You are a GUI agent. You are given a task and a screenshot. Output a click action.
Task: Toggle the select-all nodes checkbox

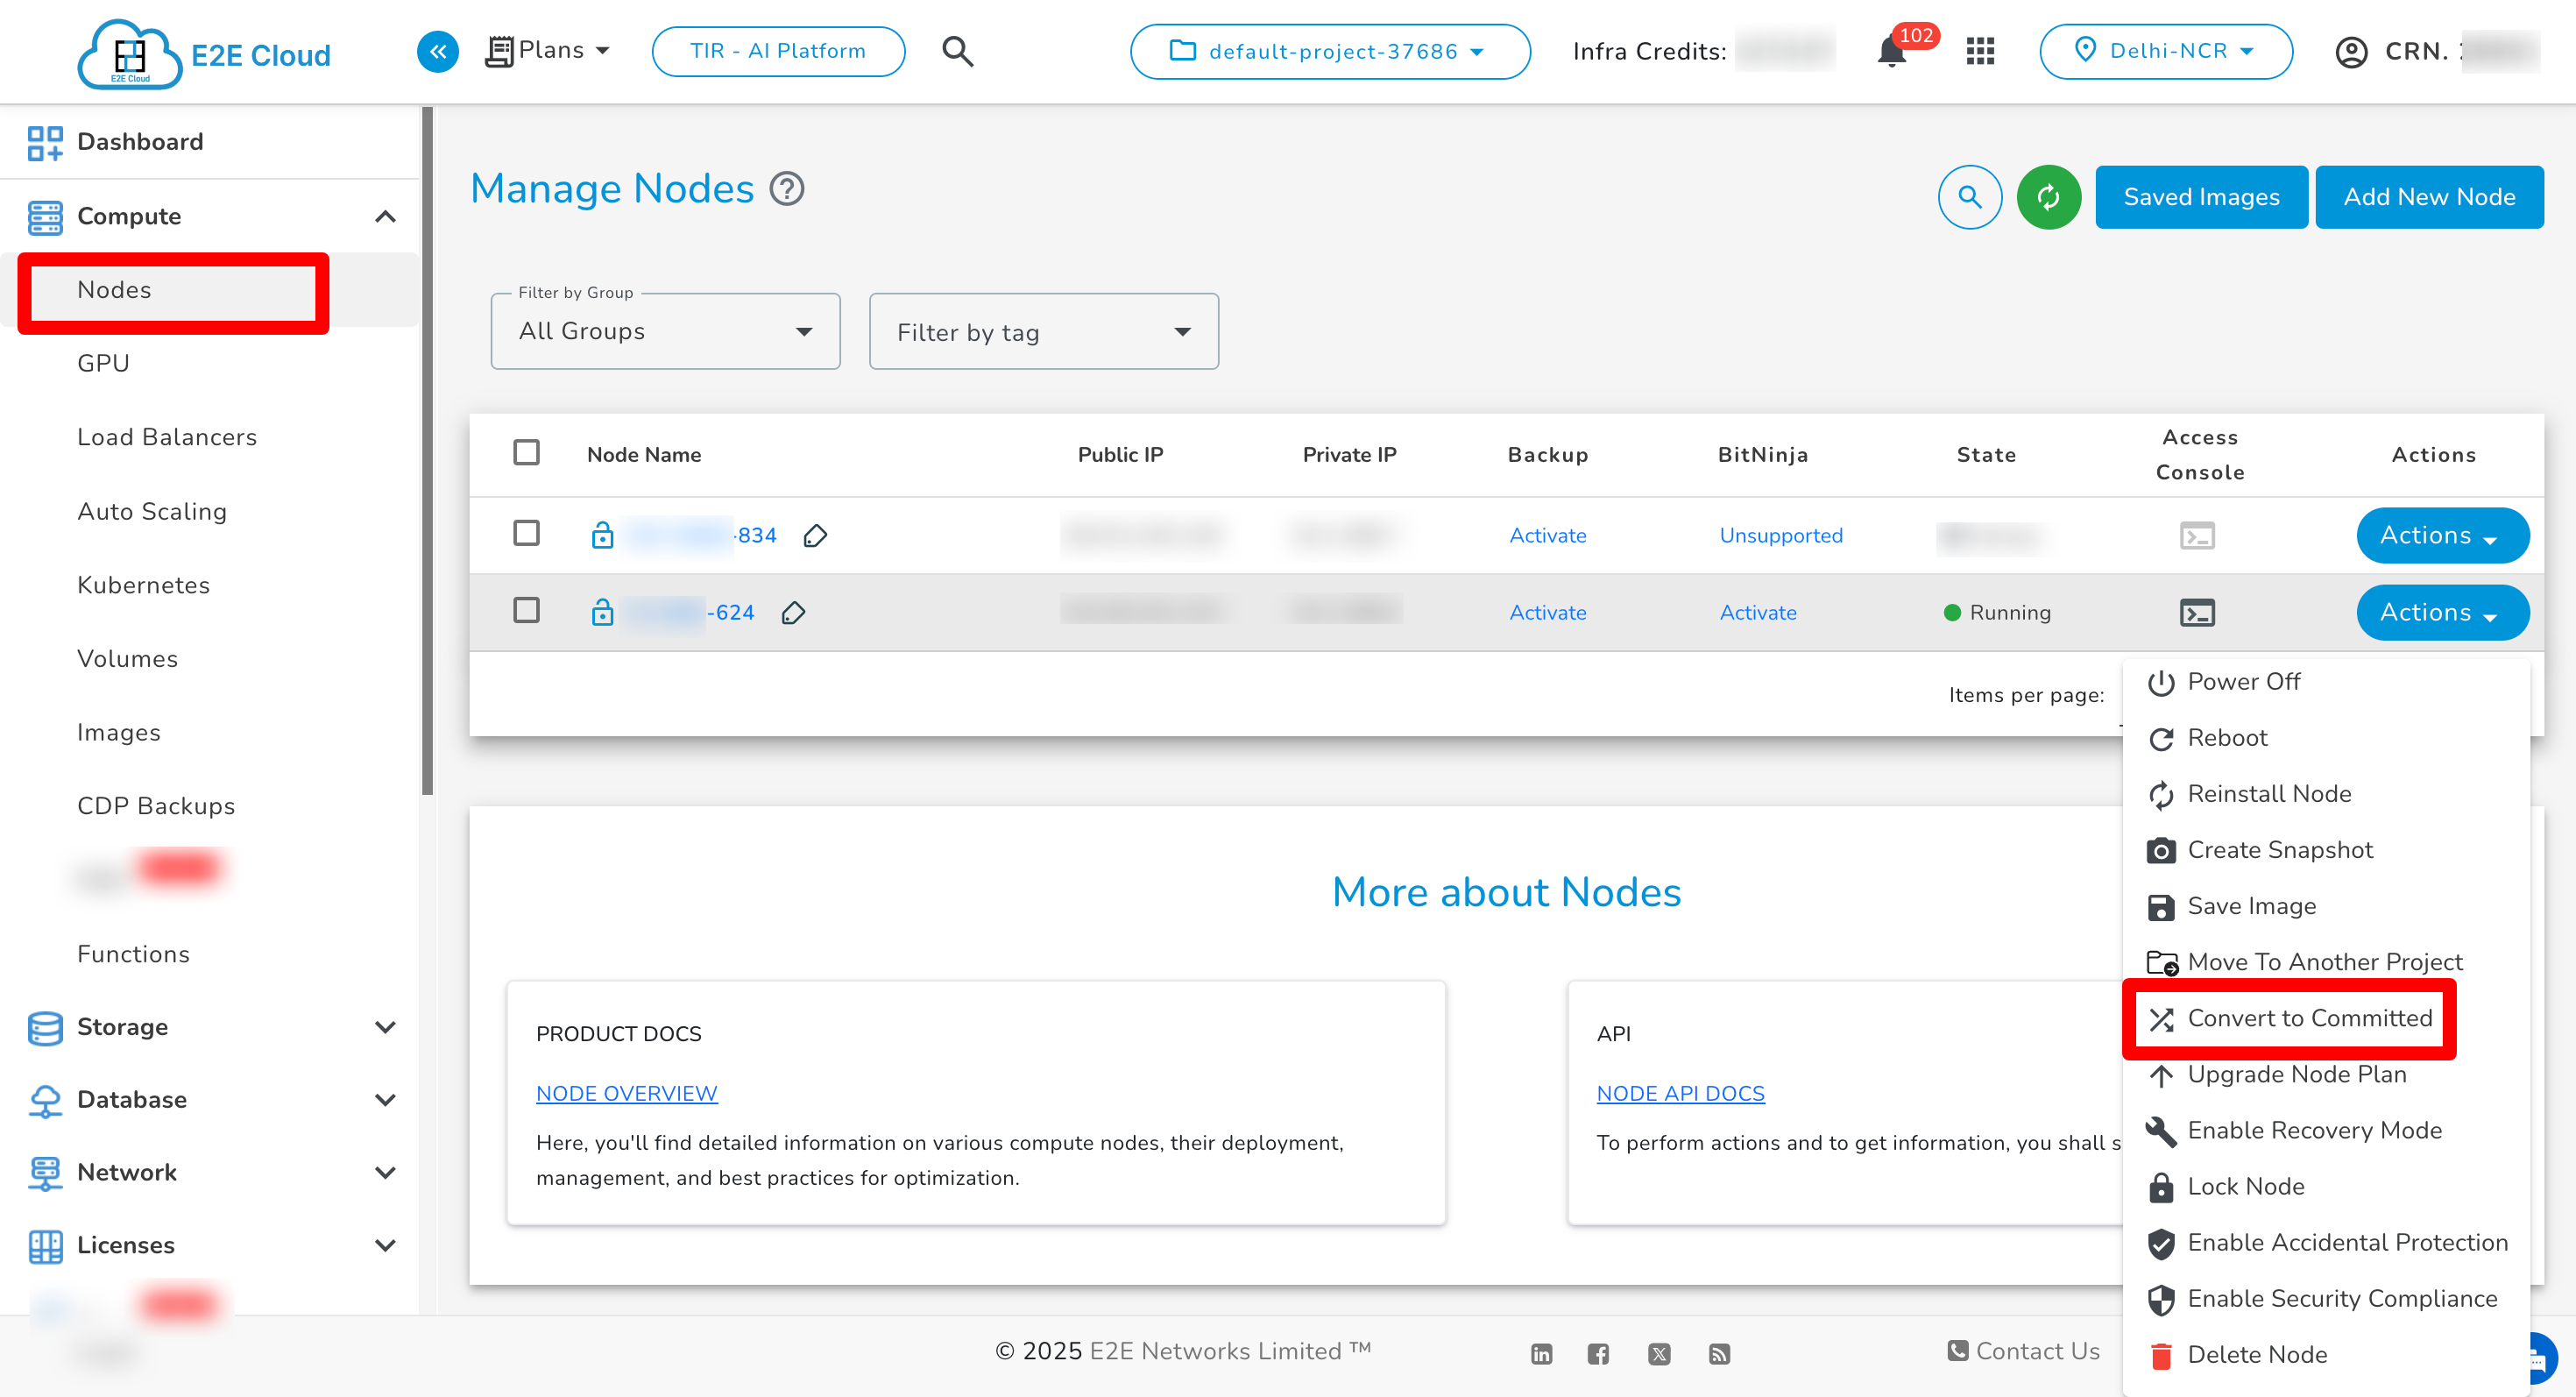pos(526,453)
